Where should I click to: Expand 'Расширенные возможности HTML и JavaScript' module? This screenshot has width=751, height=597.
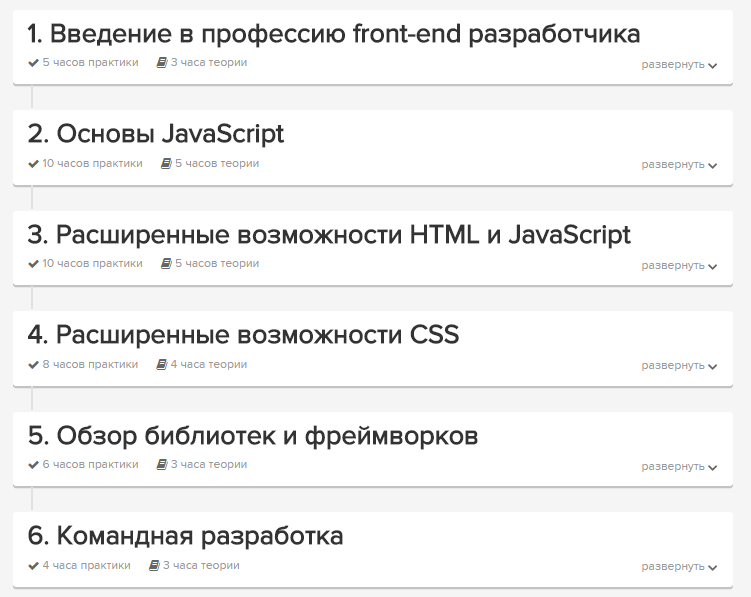pyautogui.click(x=679, y=266)
